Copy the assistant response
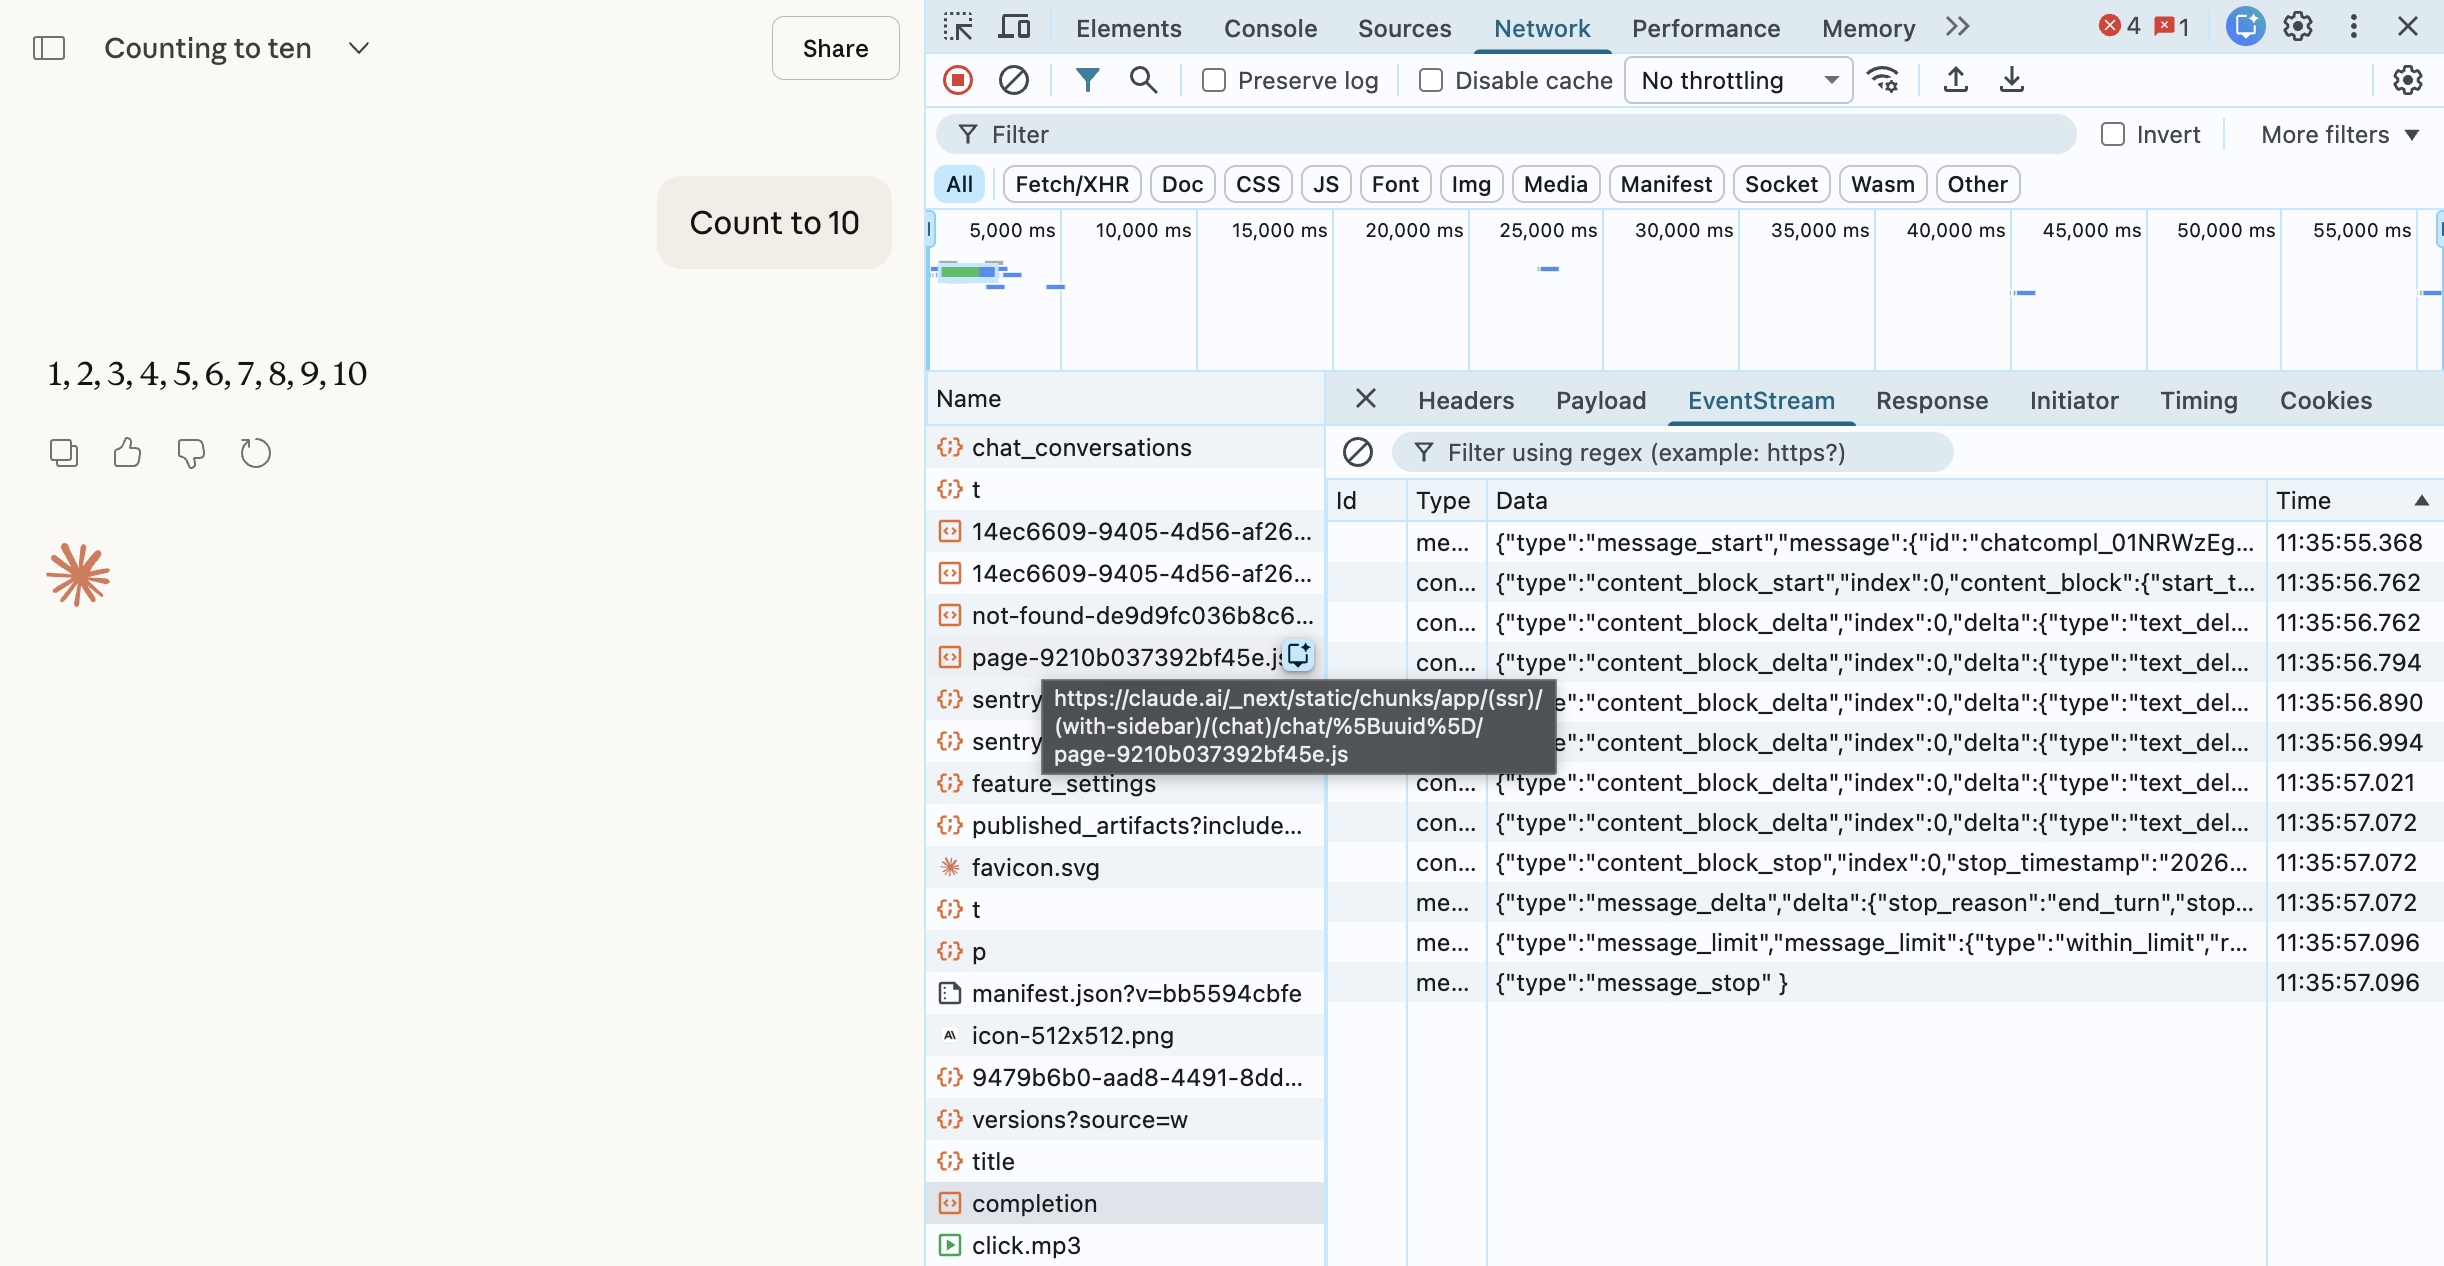Screen dimensions: 2444x1266 pyautogui.click(x=64, y=453)
